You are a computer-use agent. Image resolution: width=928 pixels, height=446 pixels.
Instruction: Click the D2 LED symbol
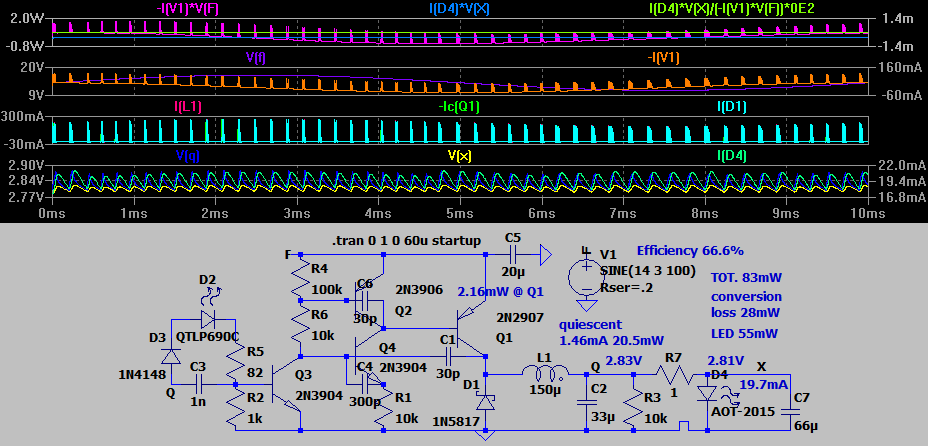[x=207, y=318]
